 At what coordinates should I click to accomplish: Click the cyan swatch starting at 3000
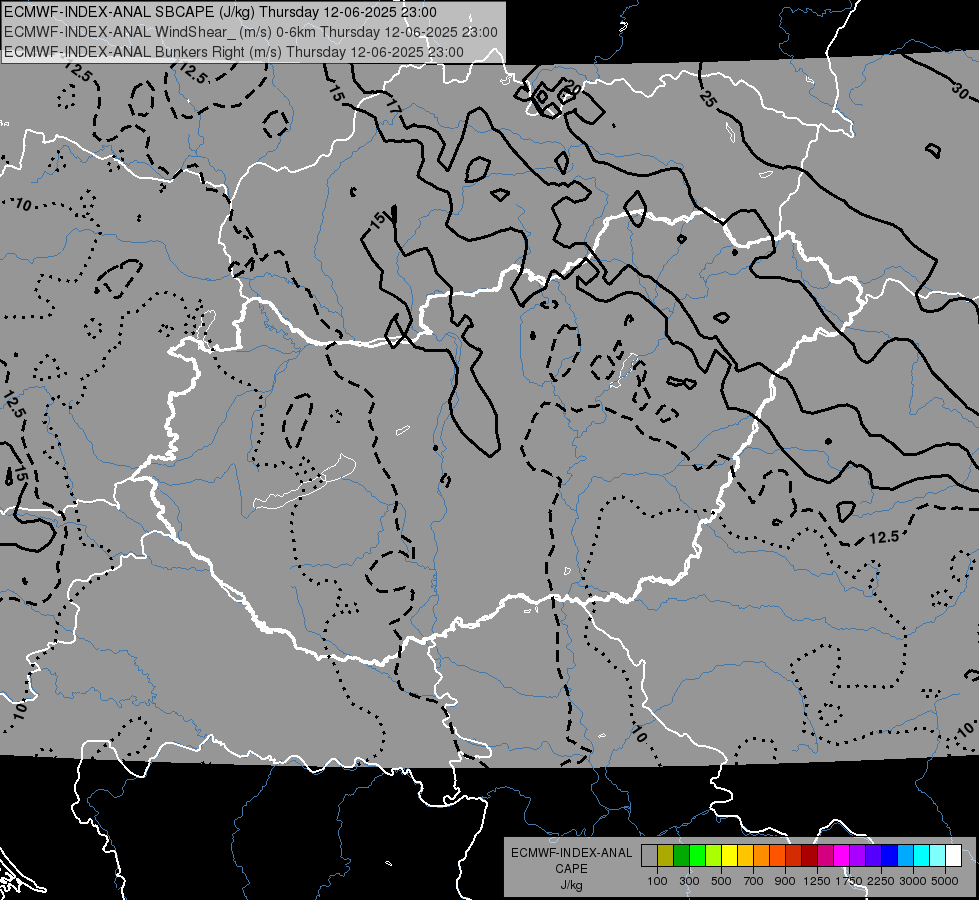(922, 856)
